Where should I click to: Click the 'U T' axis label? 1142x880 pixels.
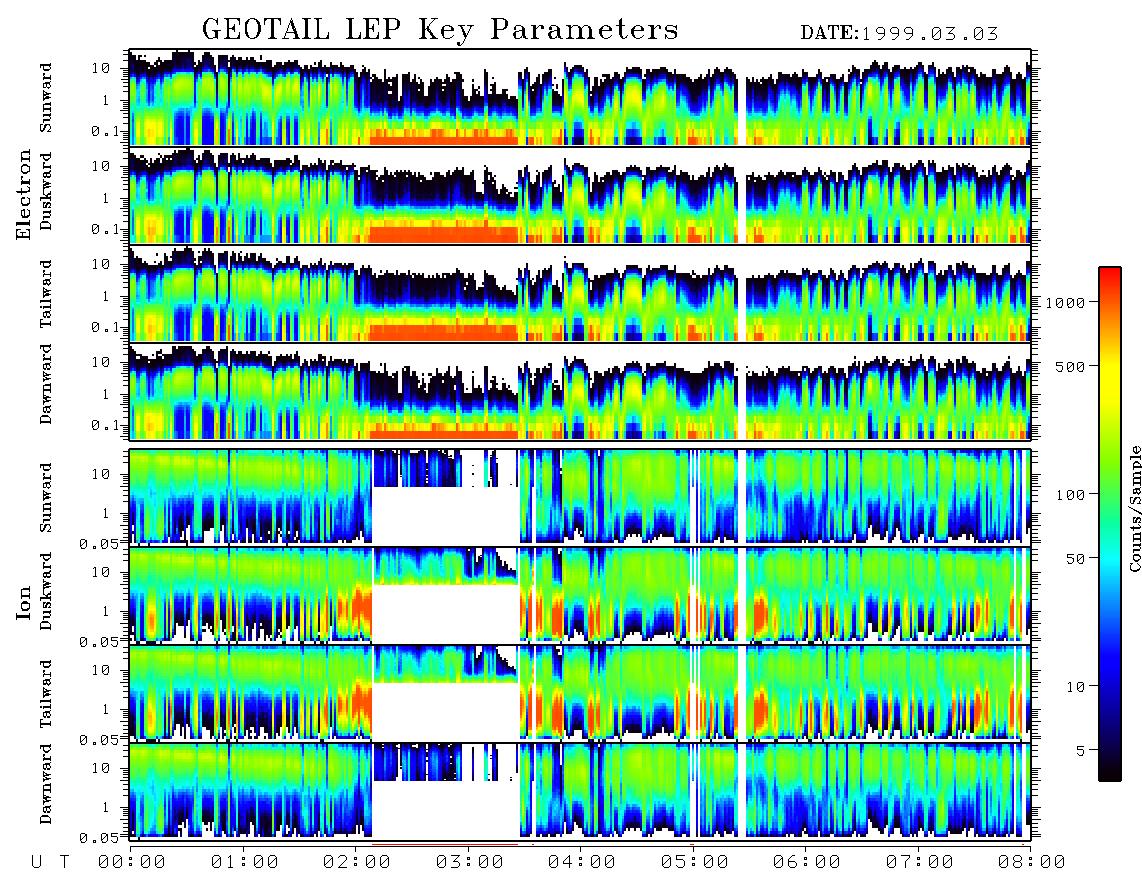click(50, 862)
